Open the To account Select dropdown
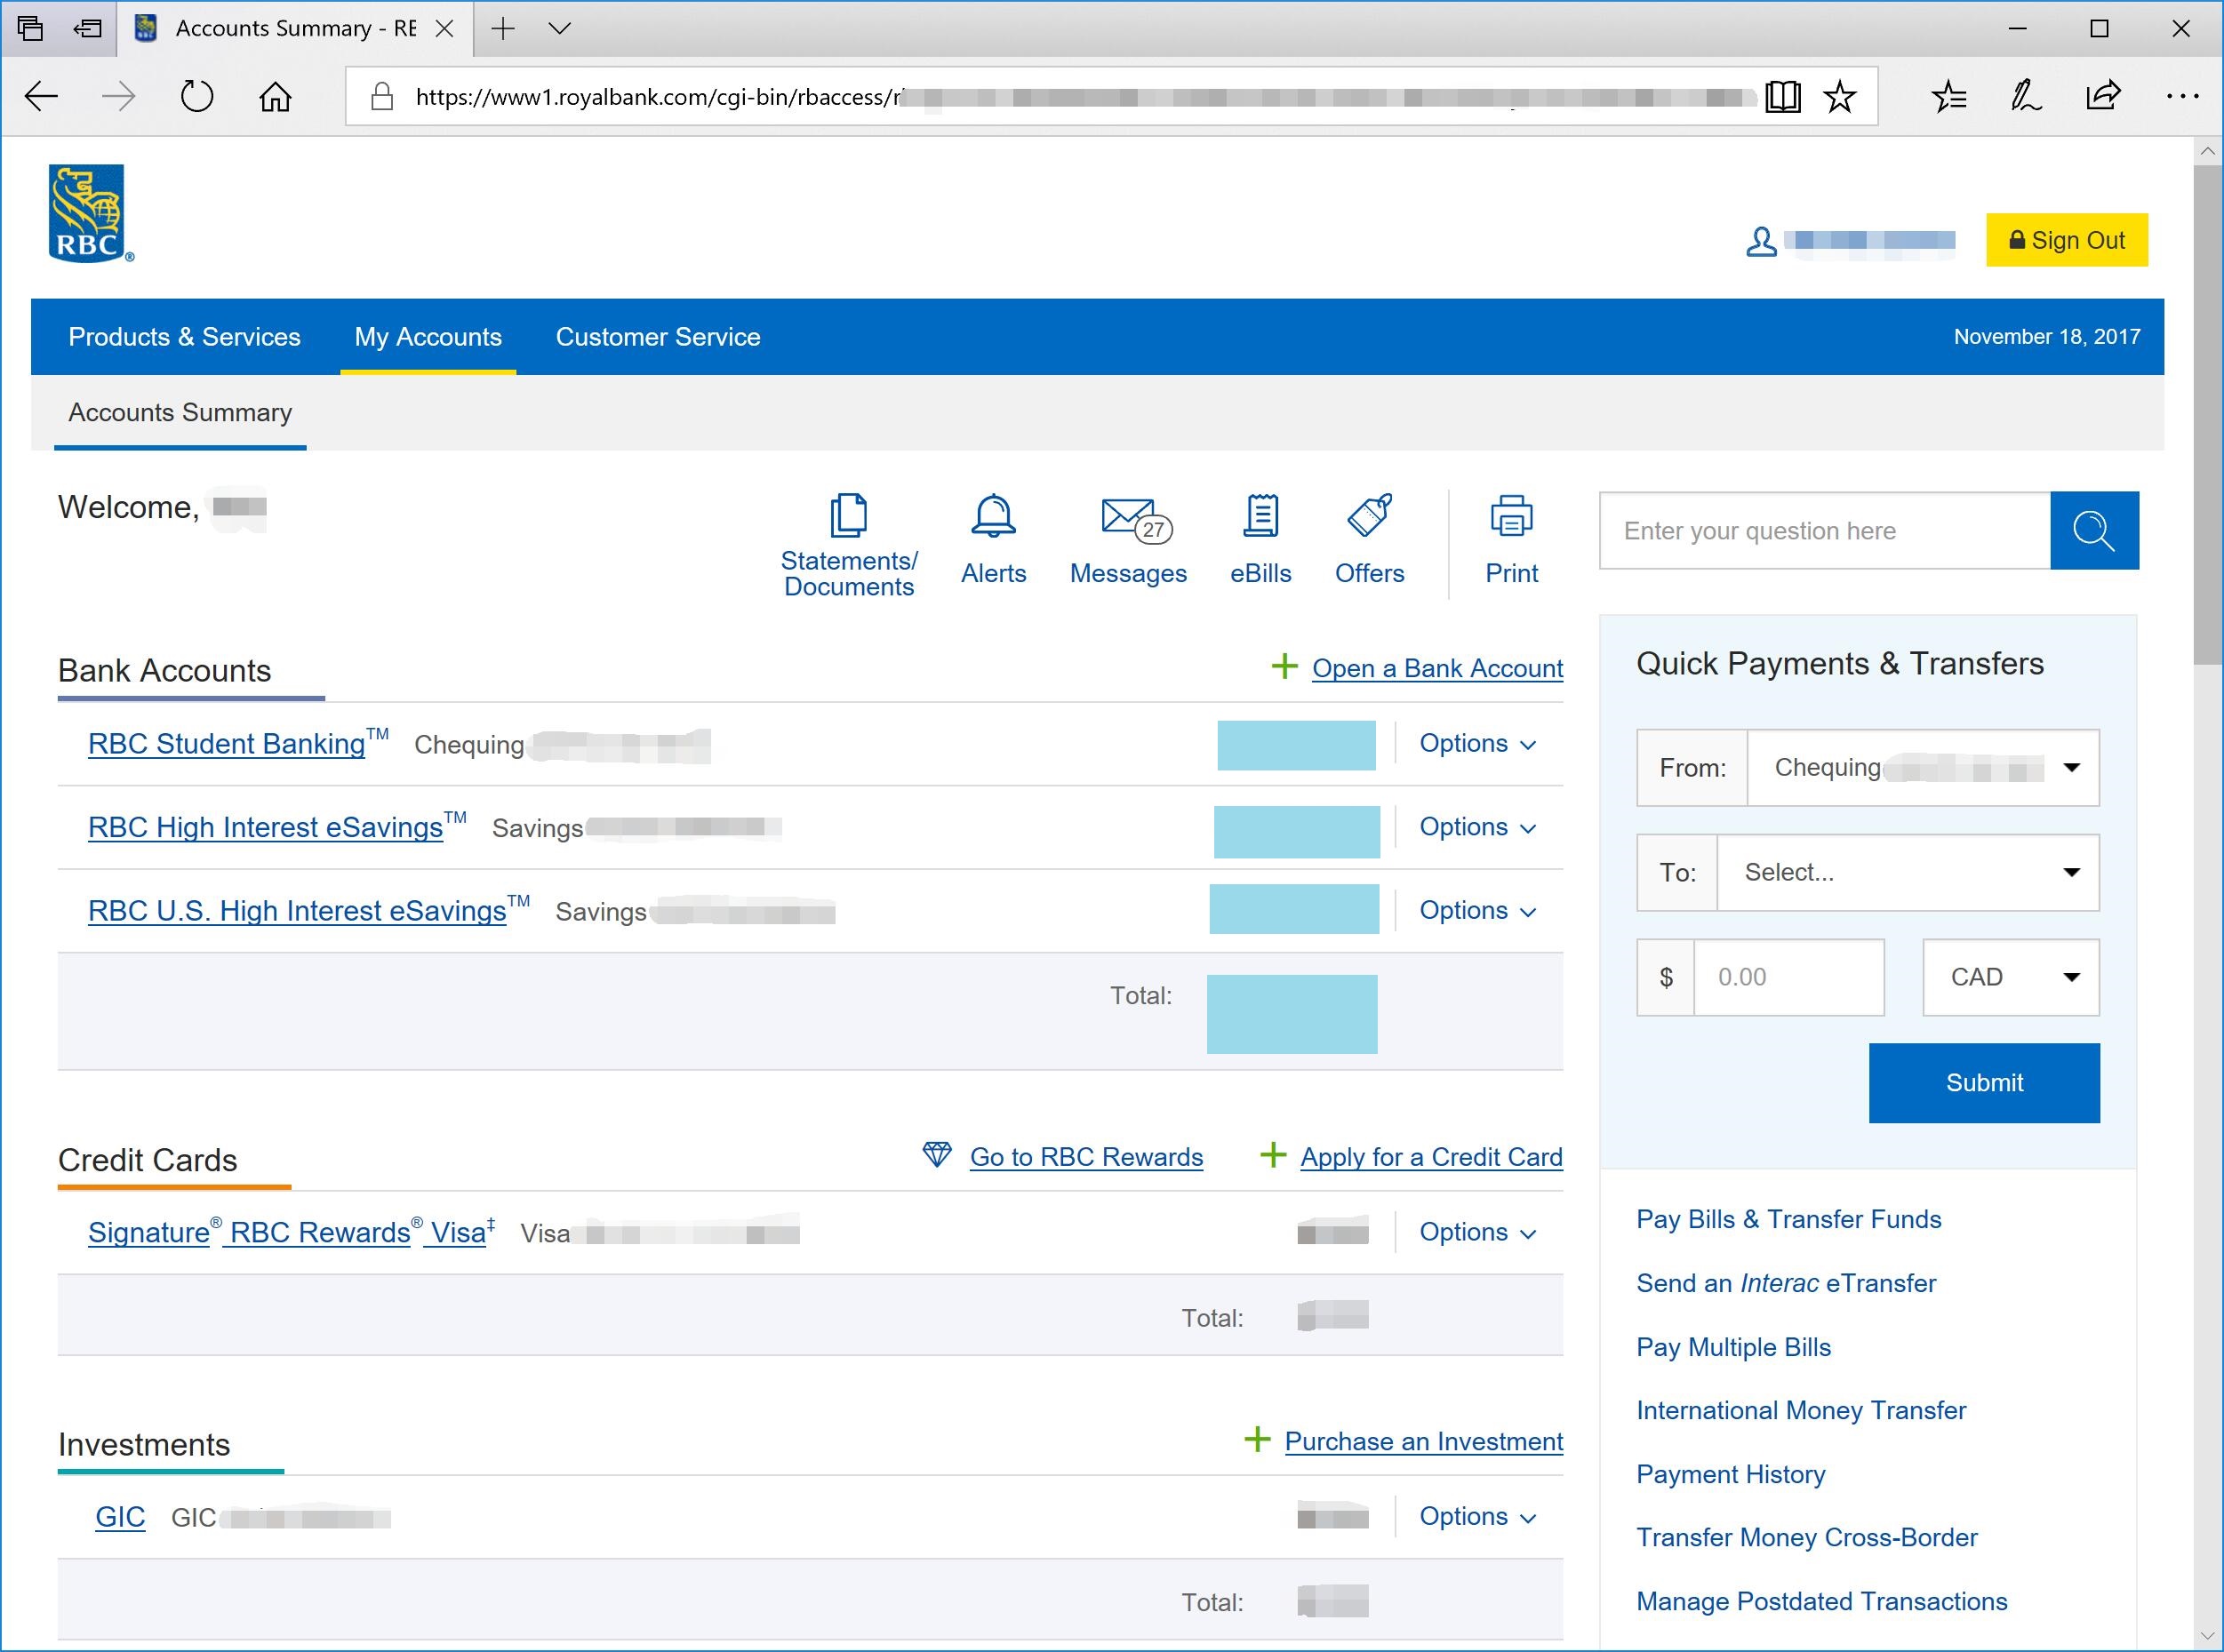The width and height of the screenshot is (2224, 1652). tap(1907, 873)
